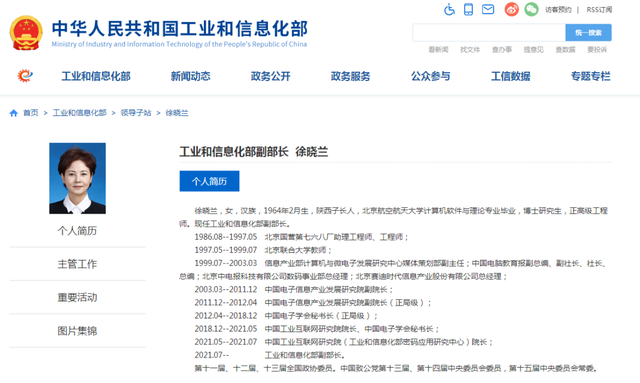Select the 要投诉 search shortcut

pos(597,49)
